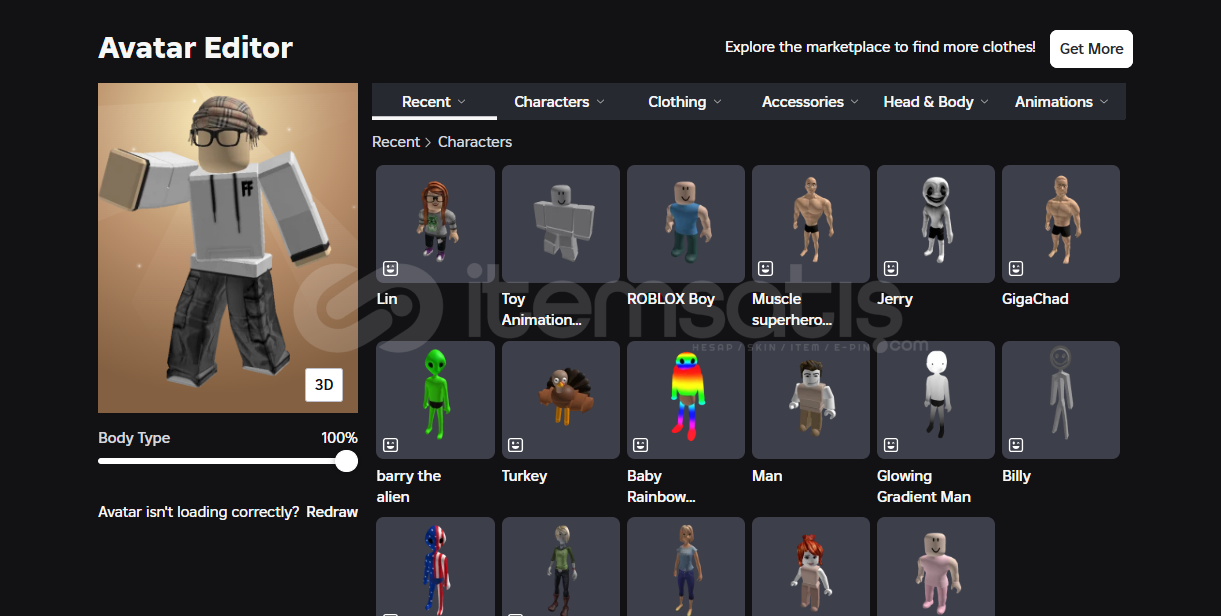Select the Toy Animation character thumbnail
Screen dimensions: 1221x616
click(561, 224)
